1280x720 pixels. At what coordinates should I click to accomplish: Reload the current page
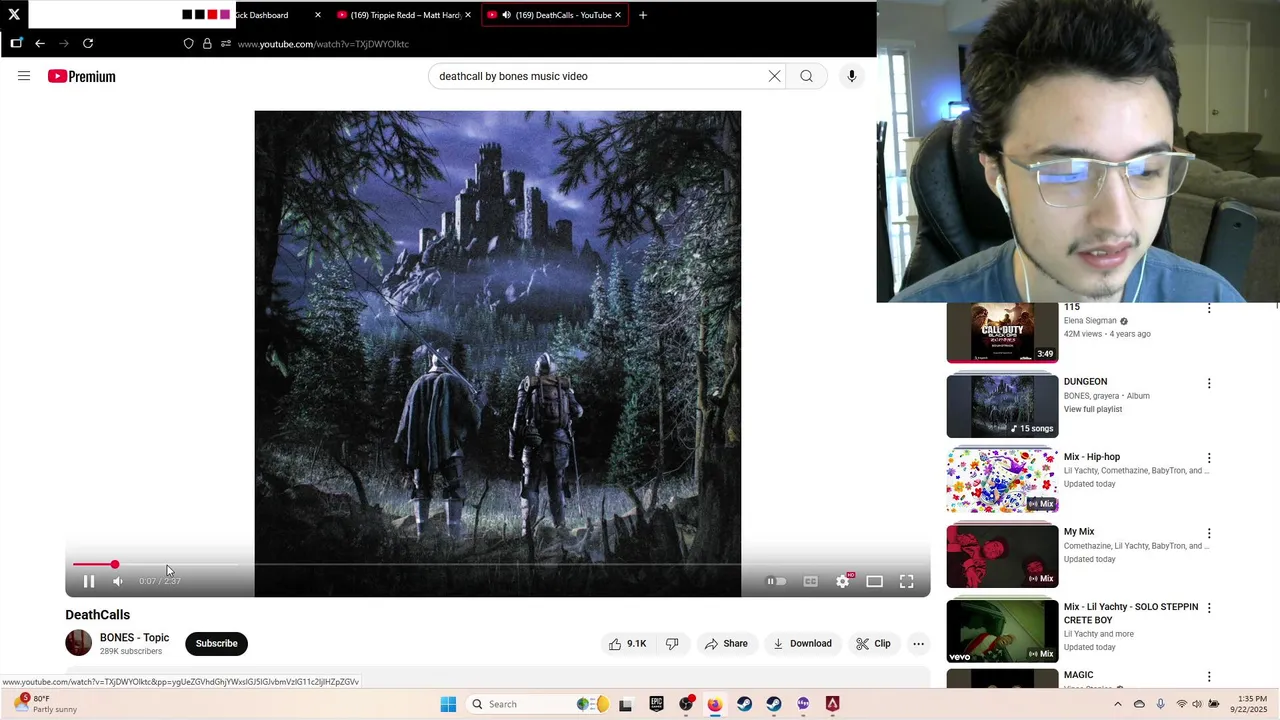click(88, 44)
